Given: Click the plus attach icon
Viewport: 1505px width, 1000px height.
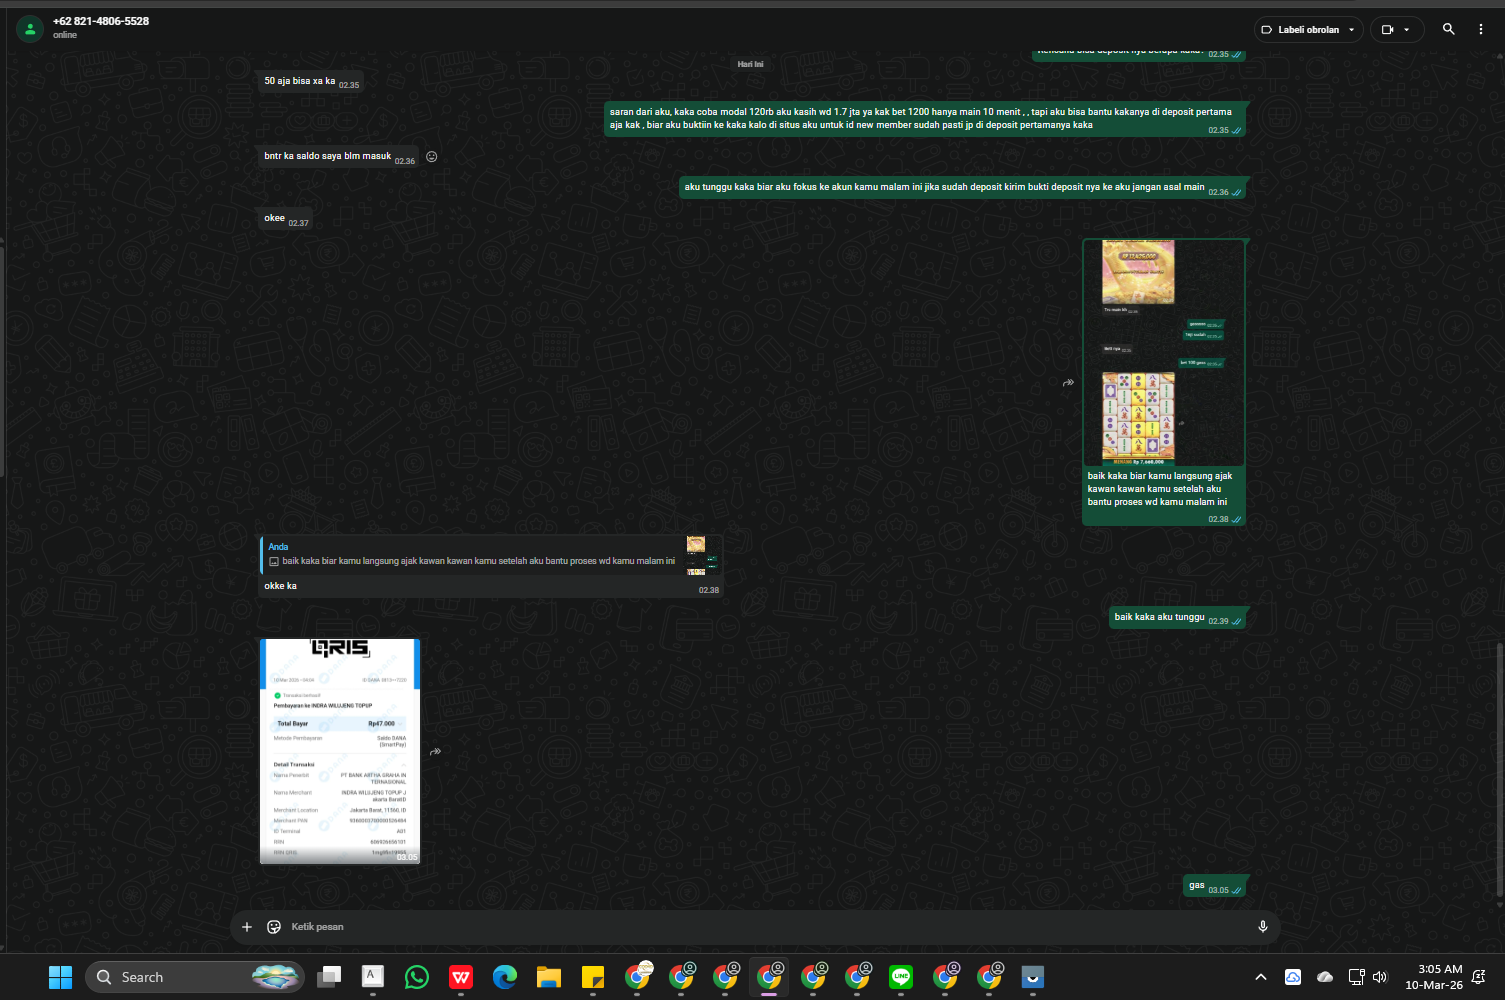Looking at the screenshot, I should 247,927.
